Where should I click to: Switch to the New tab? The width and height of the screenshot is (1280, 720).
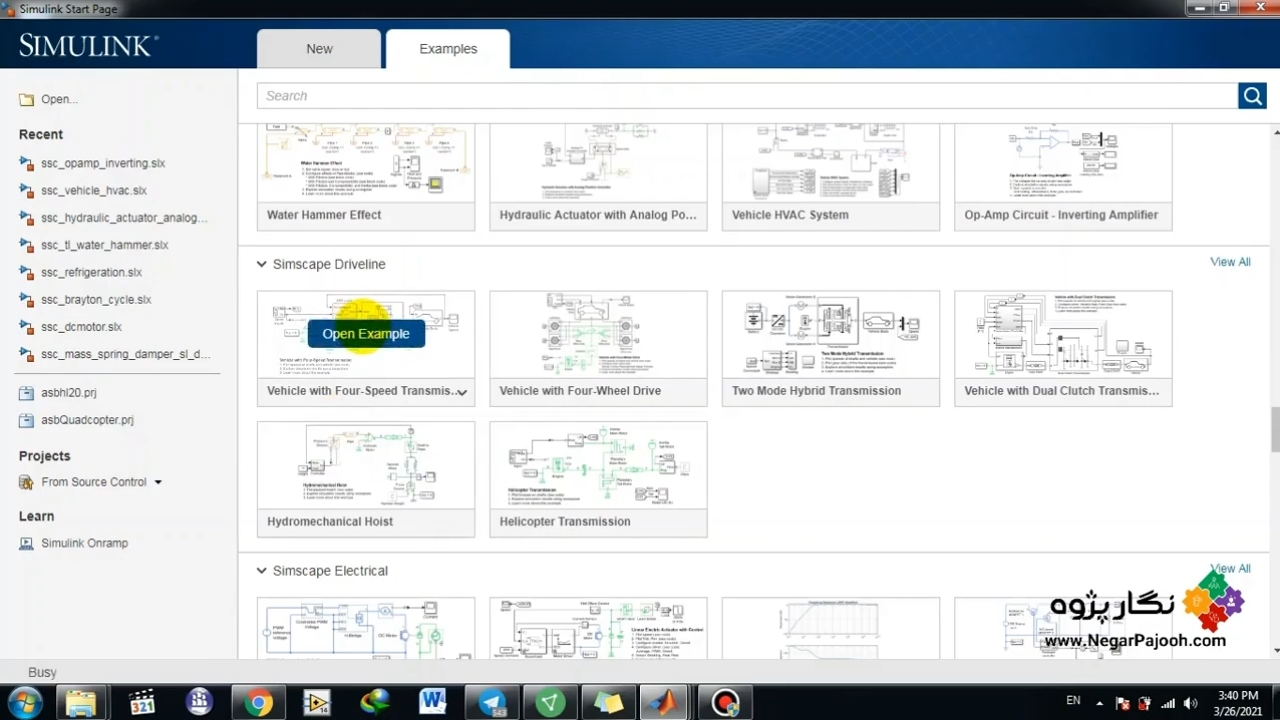319,49
